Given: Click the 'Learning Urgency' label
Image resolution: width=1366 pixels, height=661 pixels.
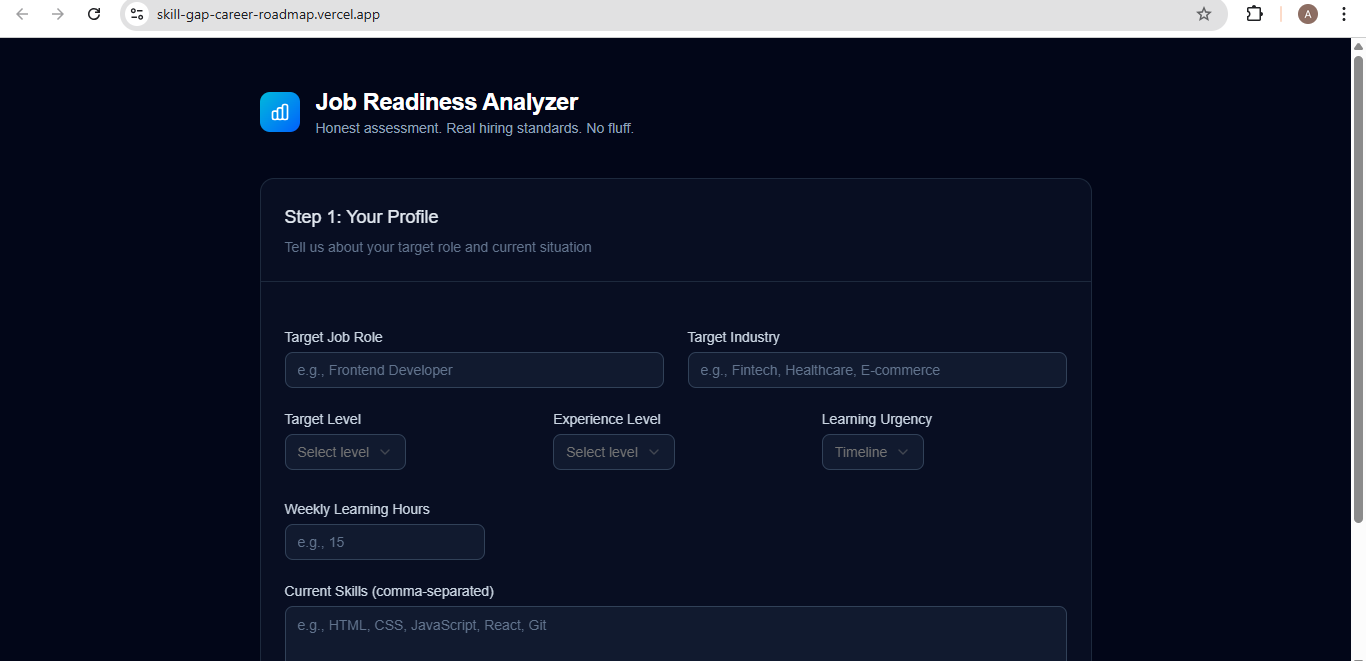Looking at the screenshot, I should 877,419.
